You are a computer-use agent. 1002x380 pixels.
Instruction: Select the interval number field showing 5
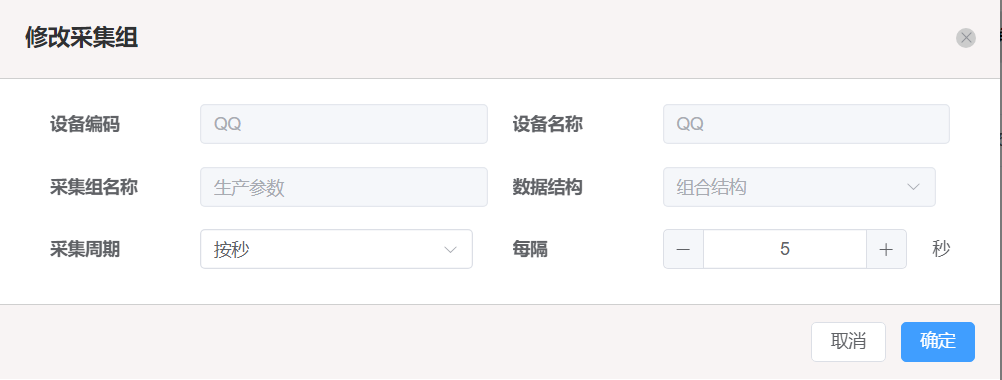785,249
